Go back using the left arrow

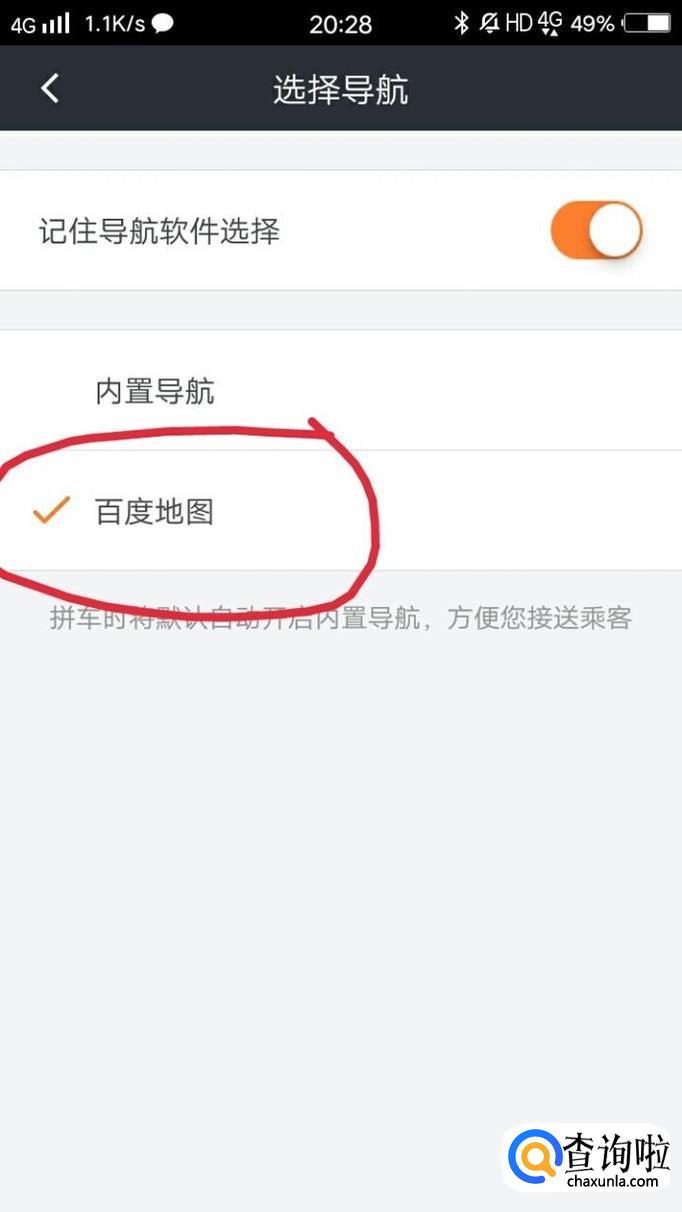pos(50,88)
